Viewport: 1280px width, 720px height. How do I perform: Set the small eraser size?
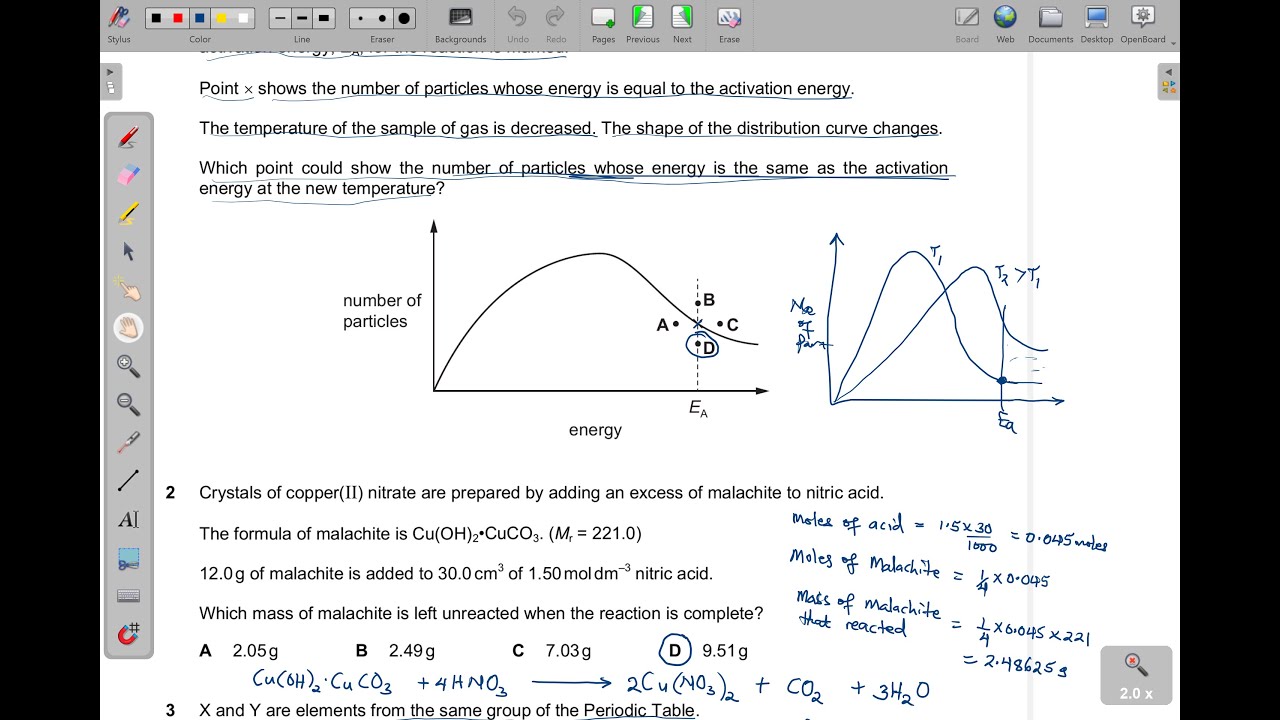click(360, 18)
